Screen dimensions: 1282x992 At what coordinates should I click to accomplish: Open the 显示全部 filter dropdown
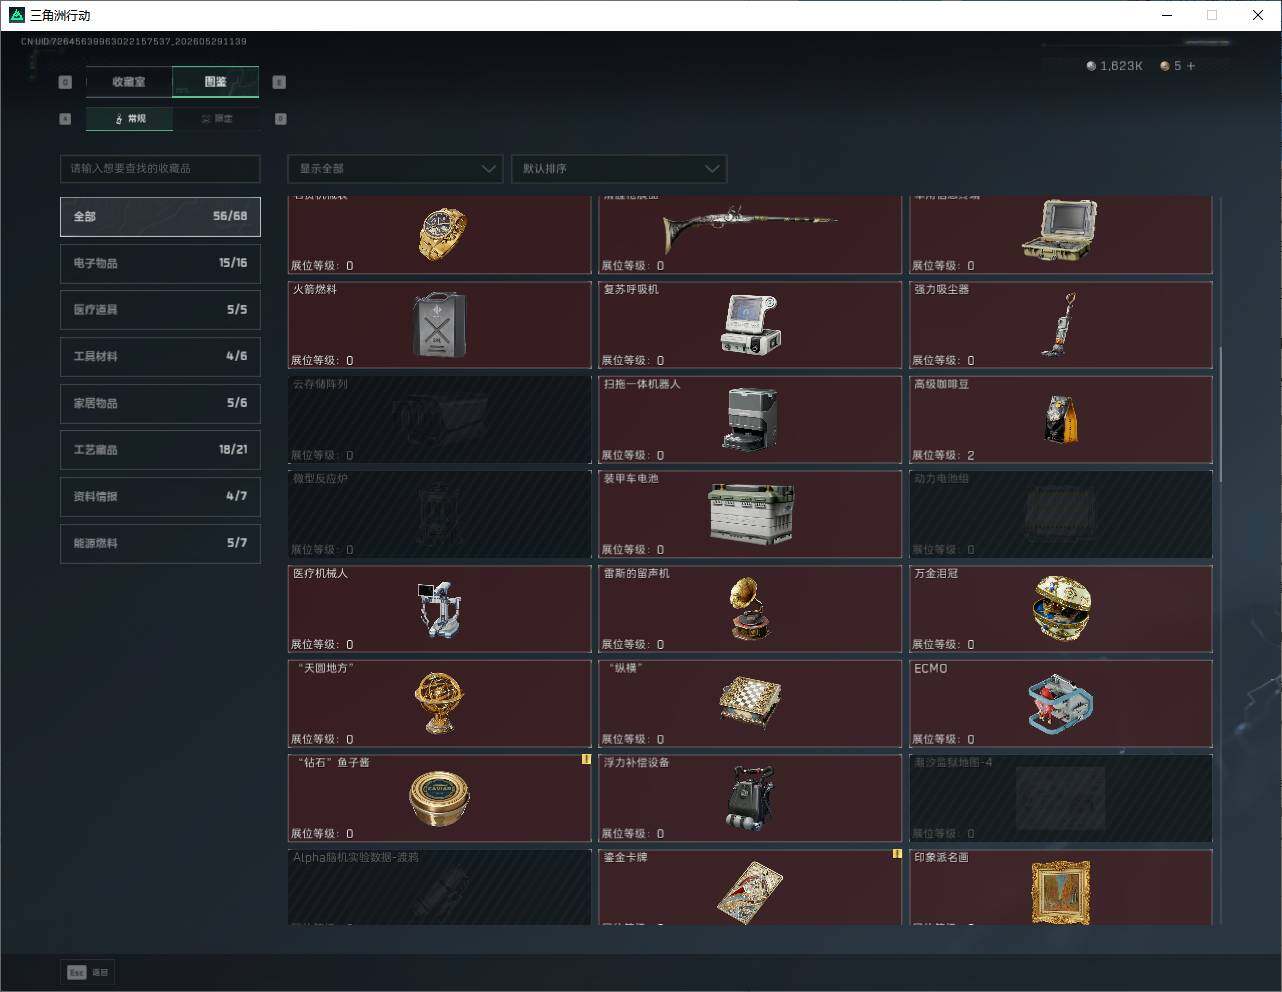point(395,168)
